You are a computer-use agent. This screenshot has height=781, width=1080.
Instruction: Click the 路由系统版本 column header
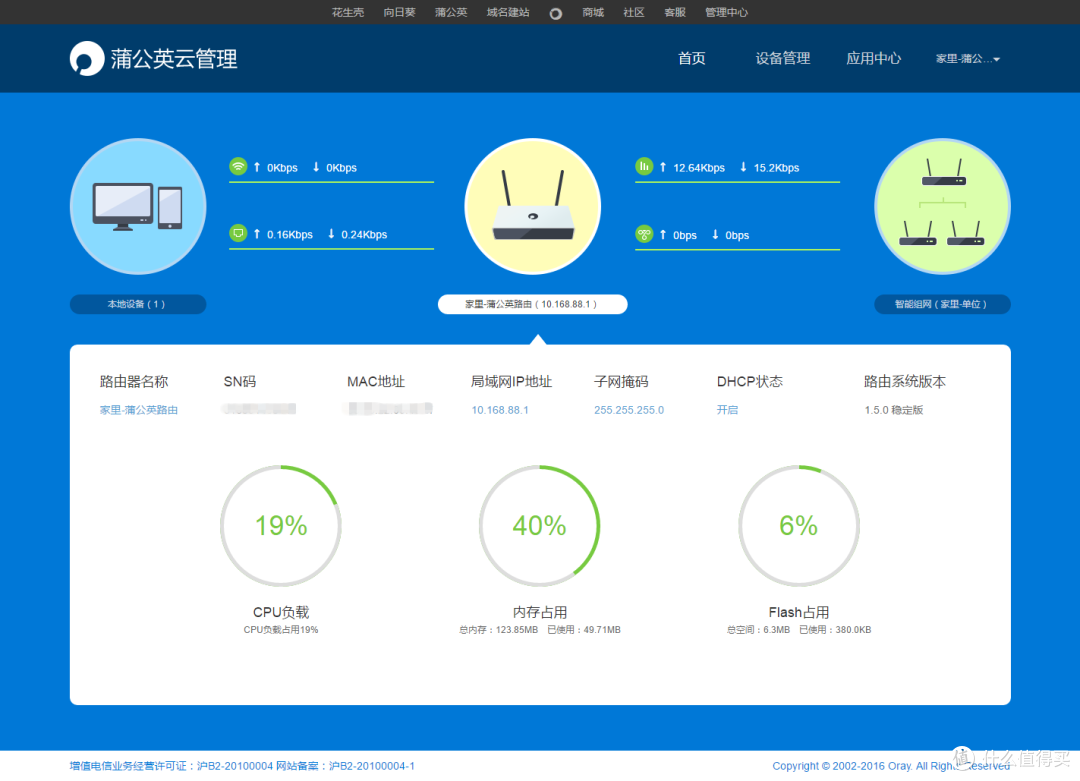point(904,382)
